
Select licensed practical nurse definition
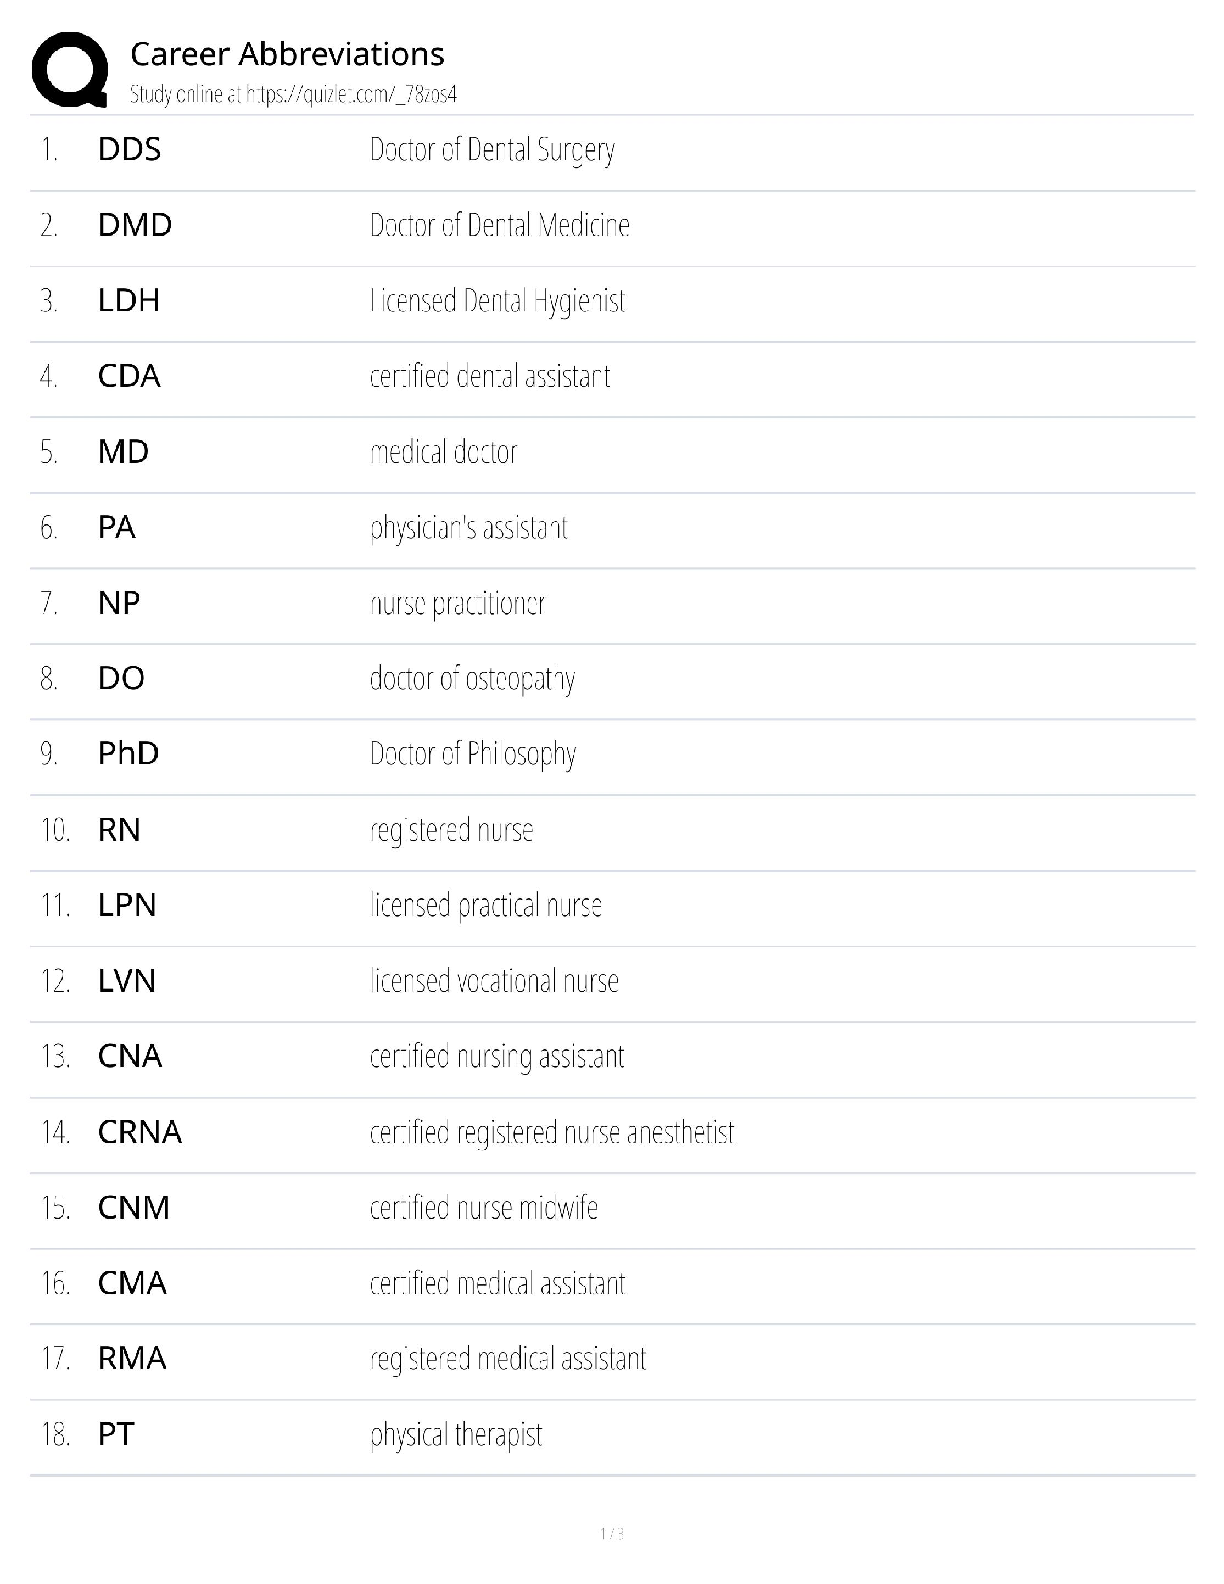click(485, 905)
